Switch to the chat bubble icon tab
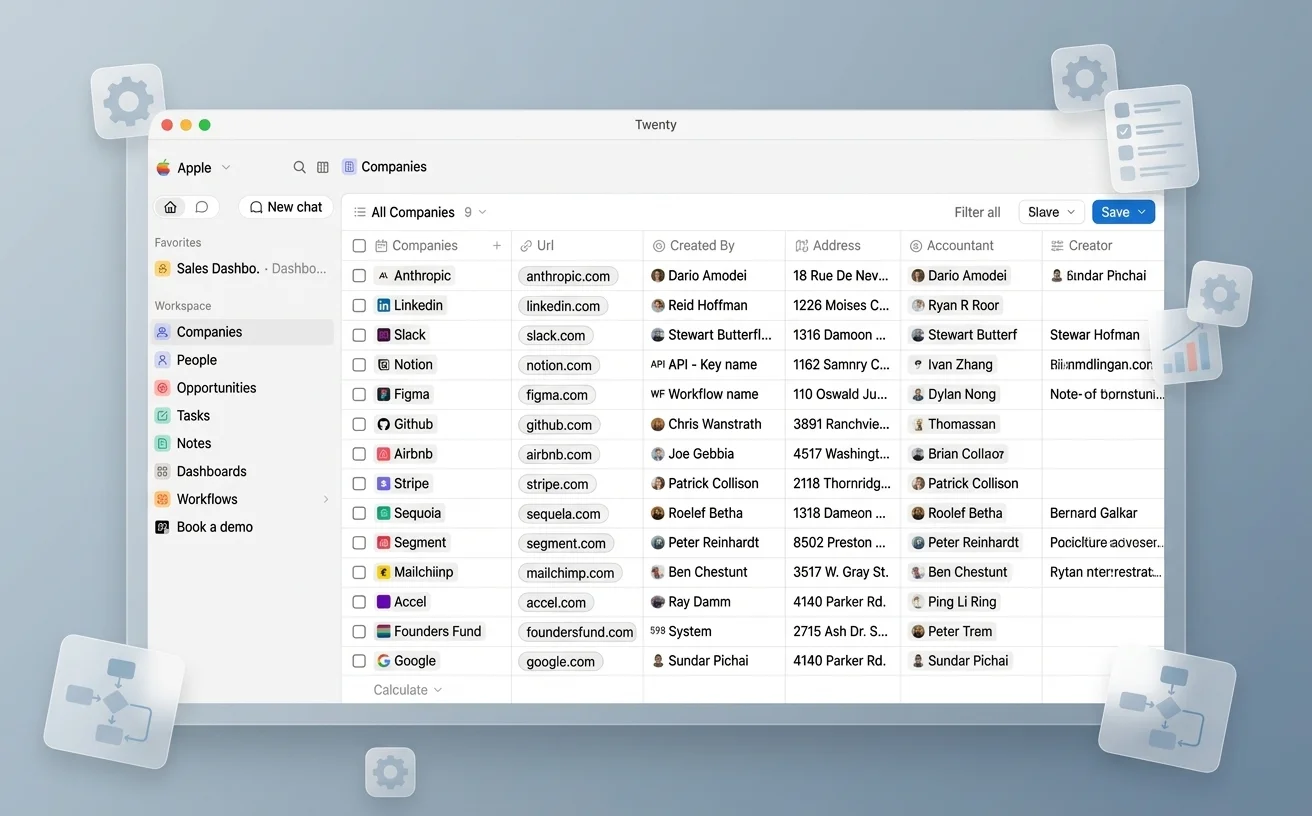Image resolution: width=1312 pixels, height=816 pixels. pos(202,207)
